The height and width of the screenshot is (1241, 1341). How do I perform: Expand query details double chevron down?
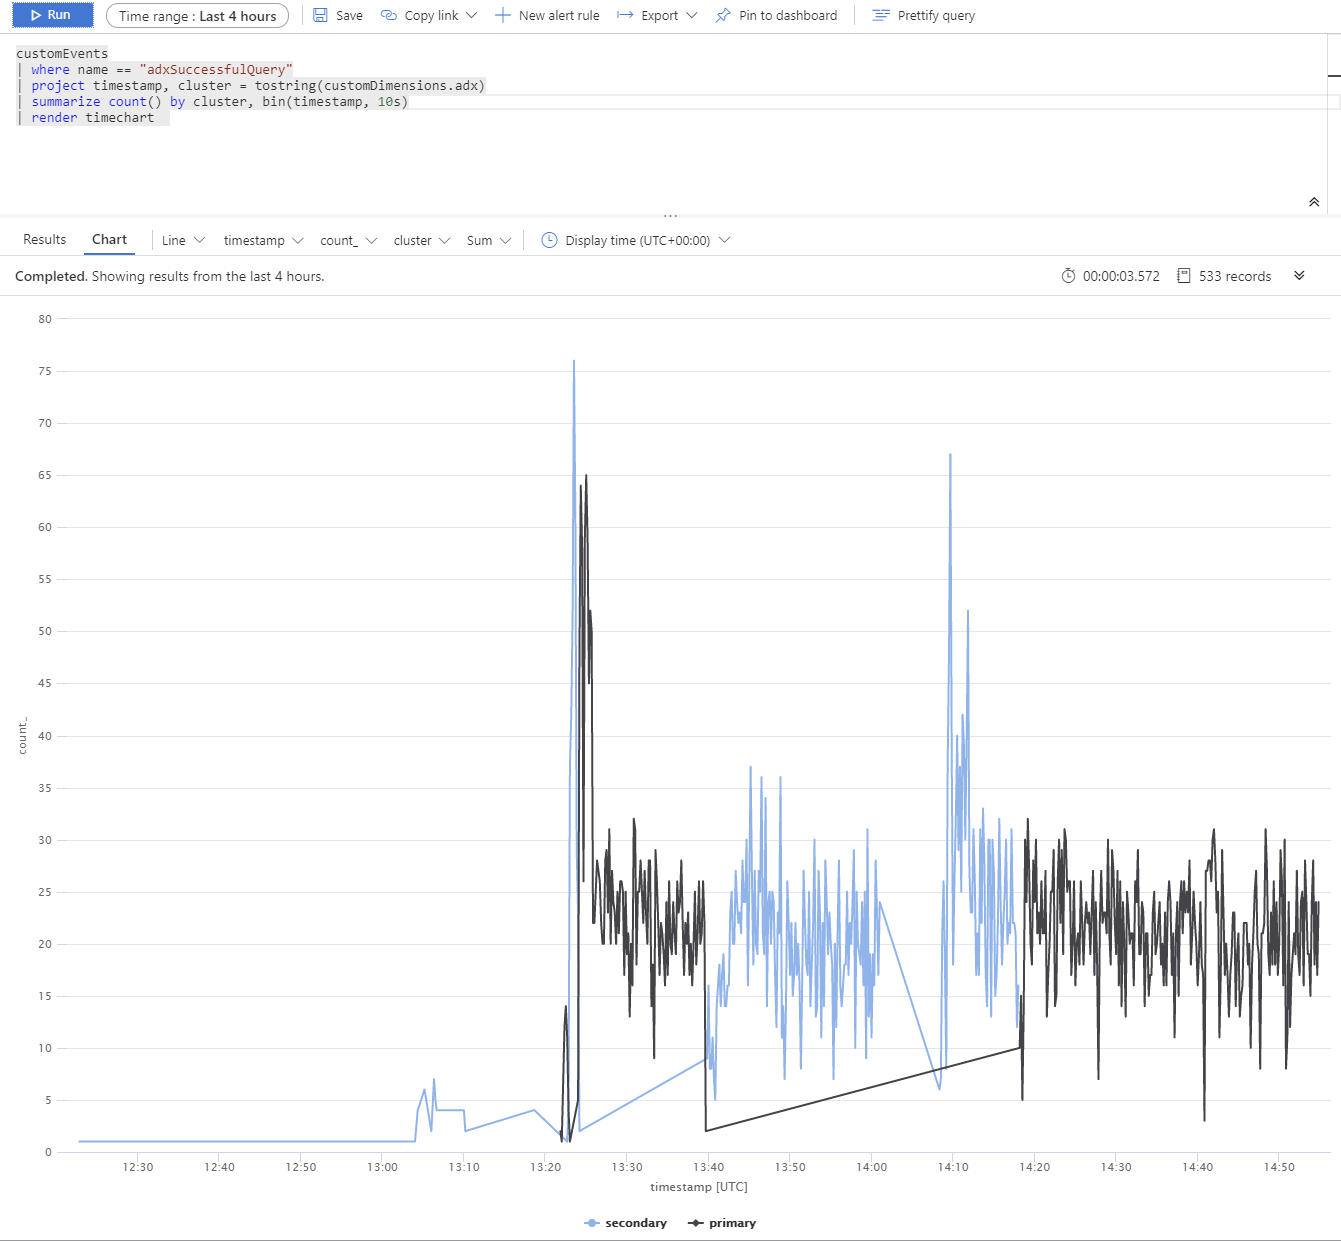tap(1299, 275)
